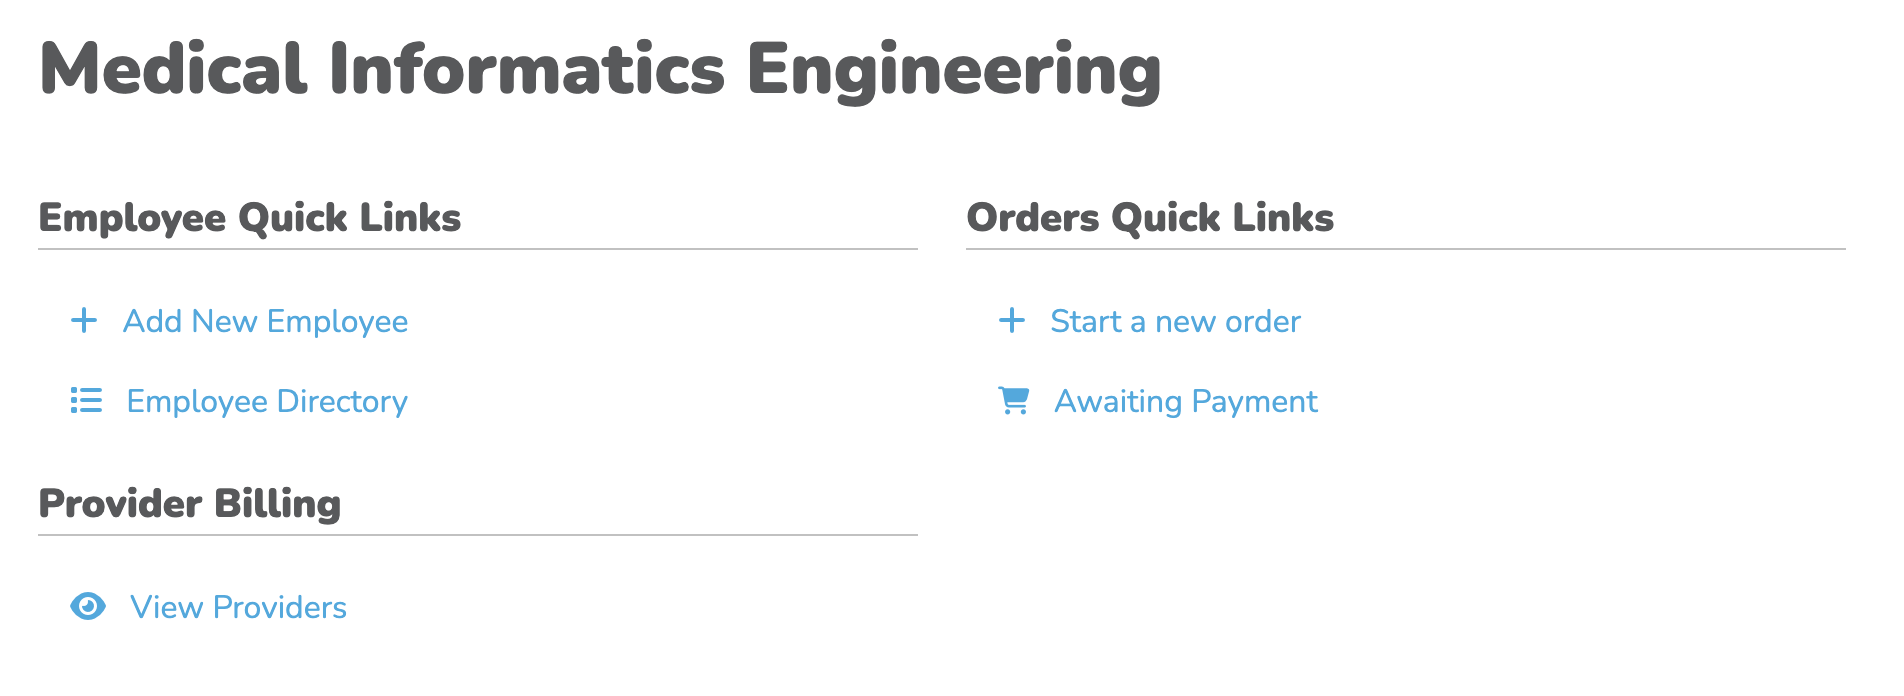
Task: Click the divider line under Provider Billing
Action: (478, 535)
